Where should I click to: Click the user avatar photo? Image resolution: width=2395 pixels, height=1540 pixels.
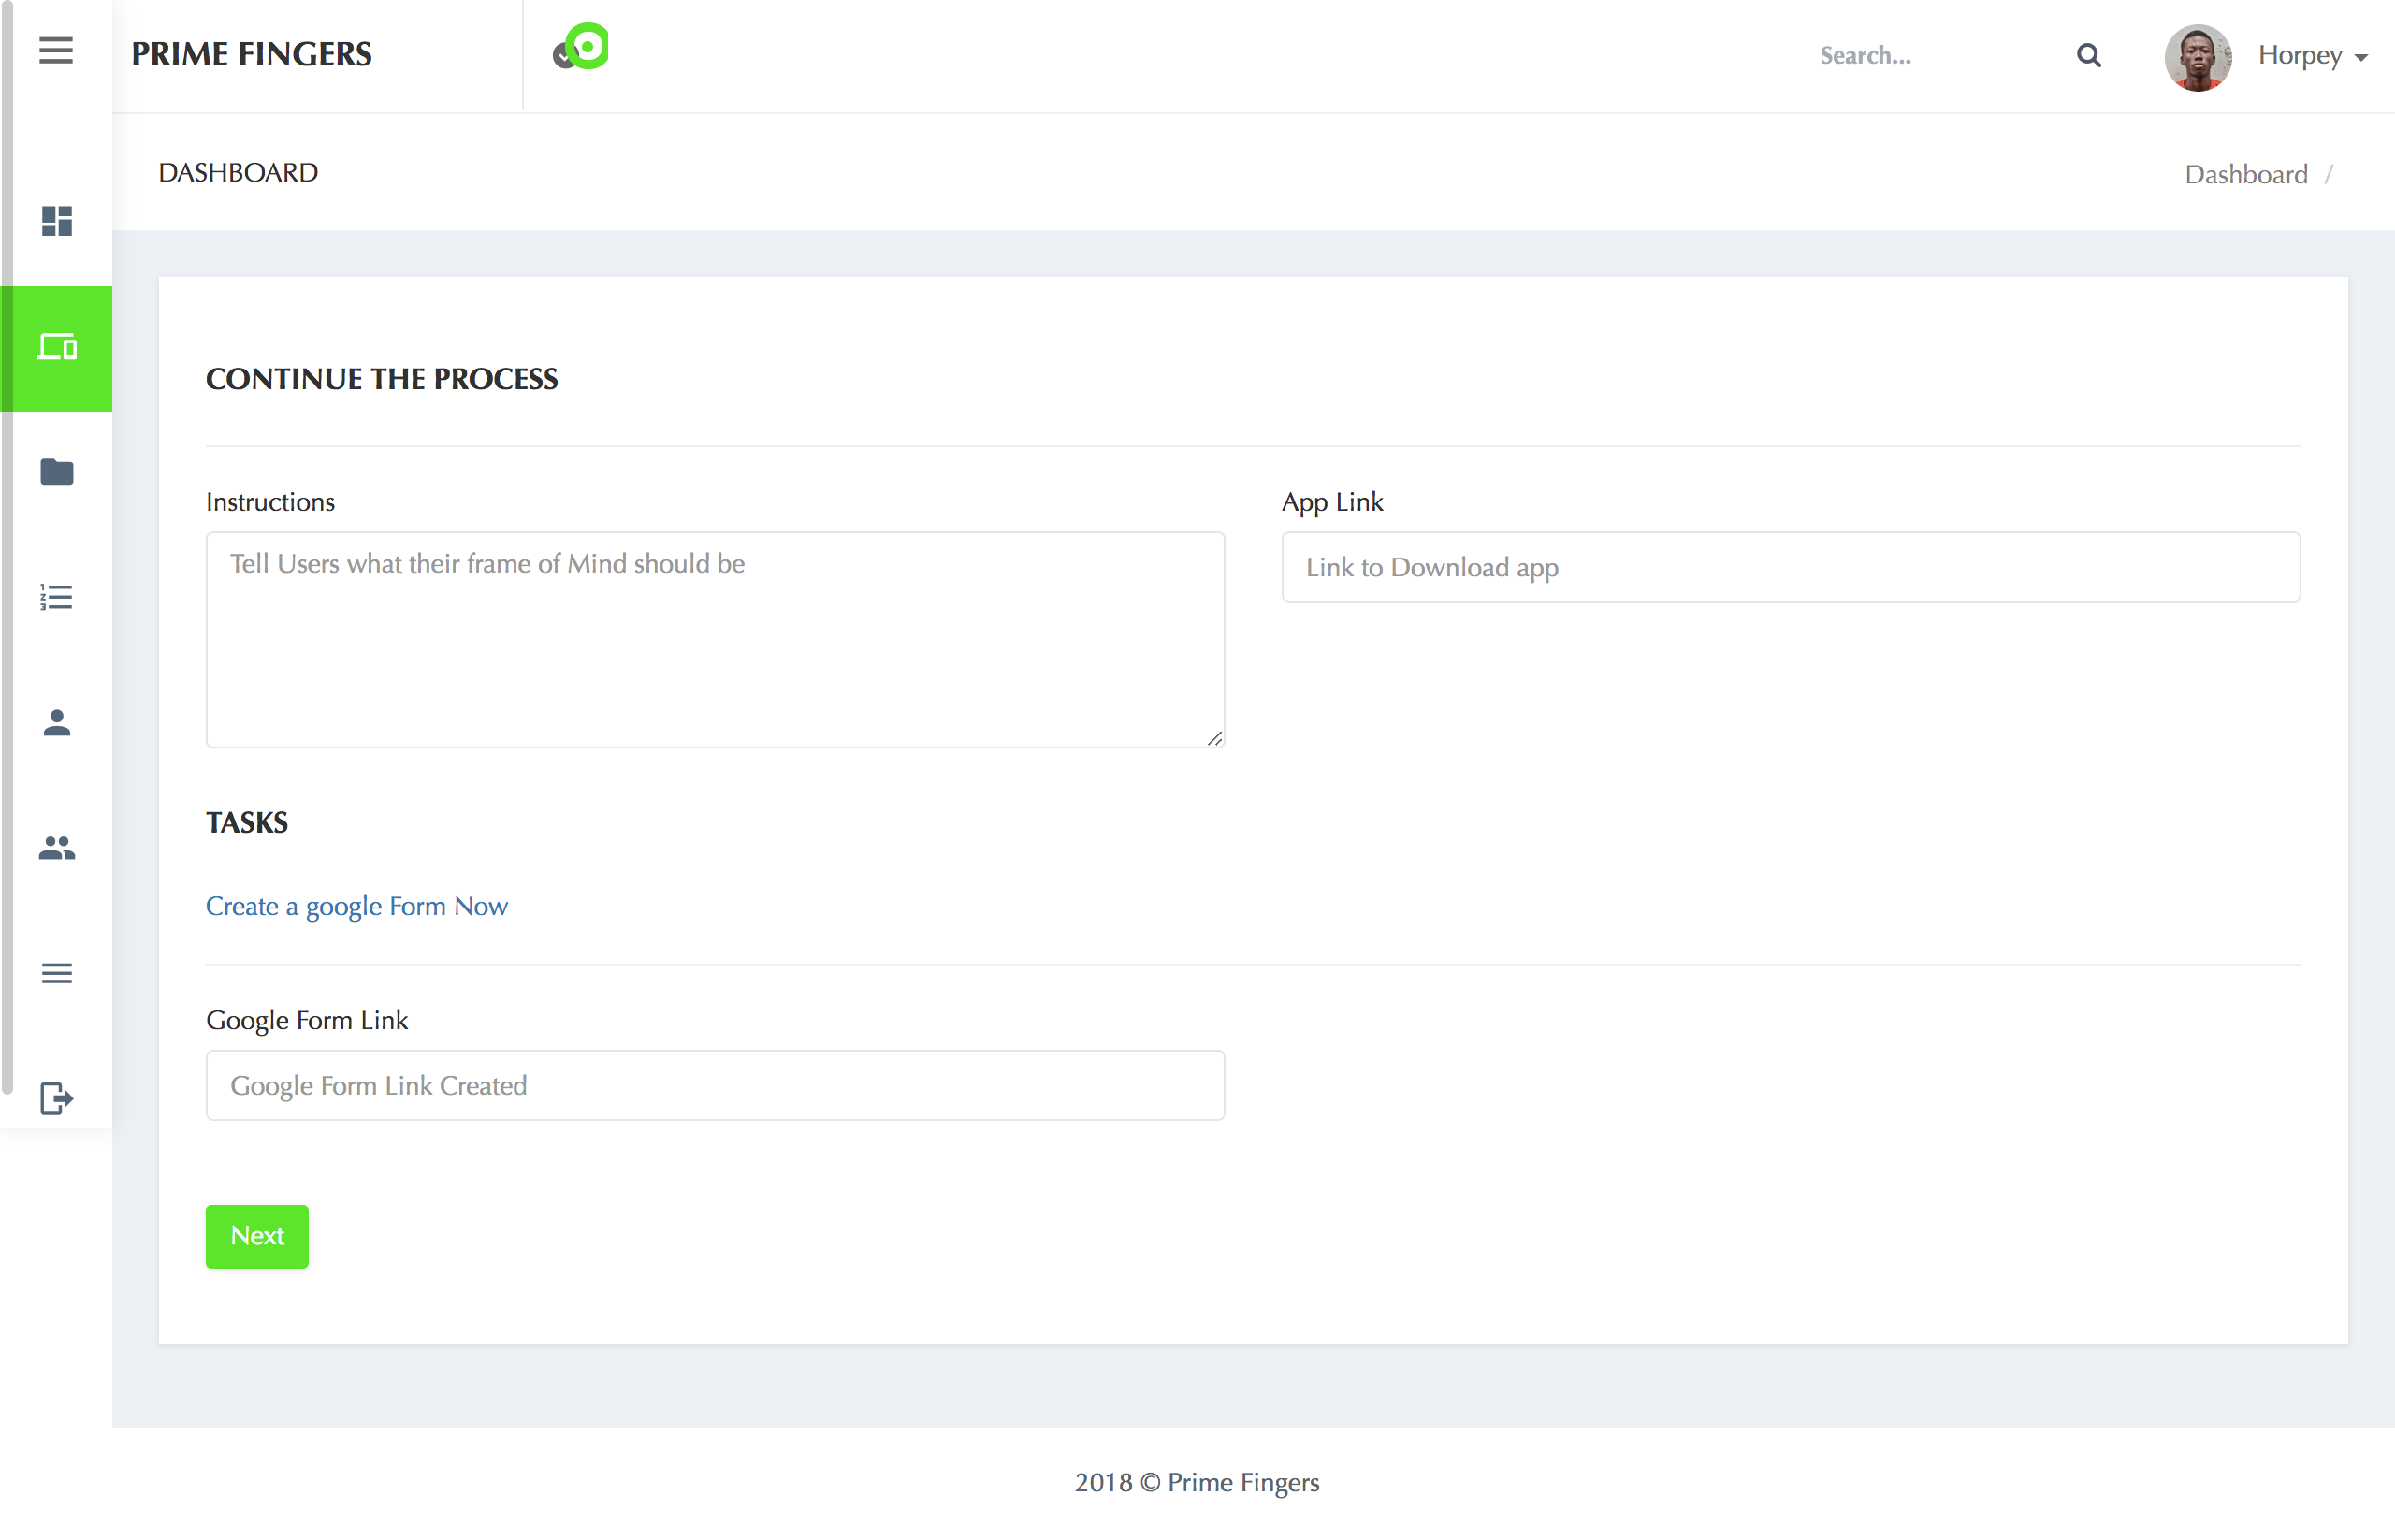[2197, 57]
